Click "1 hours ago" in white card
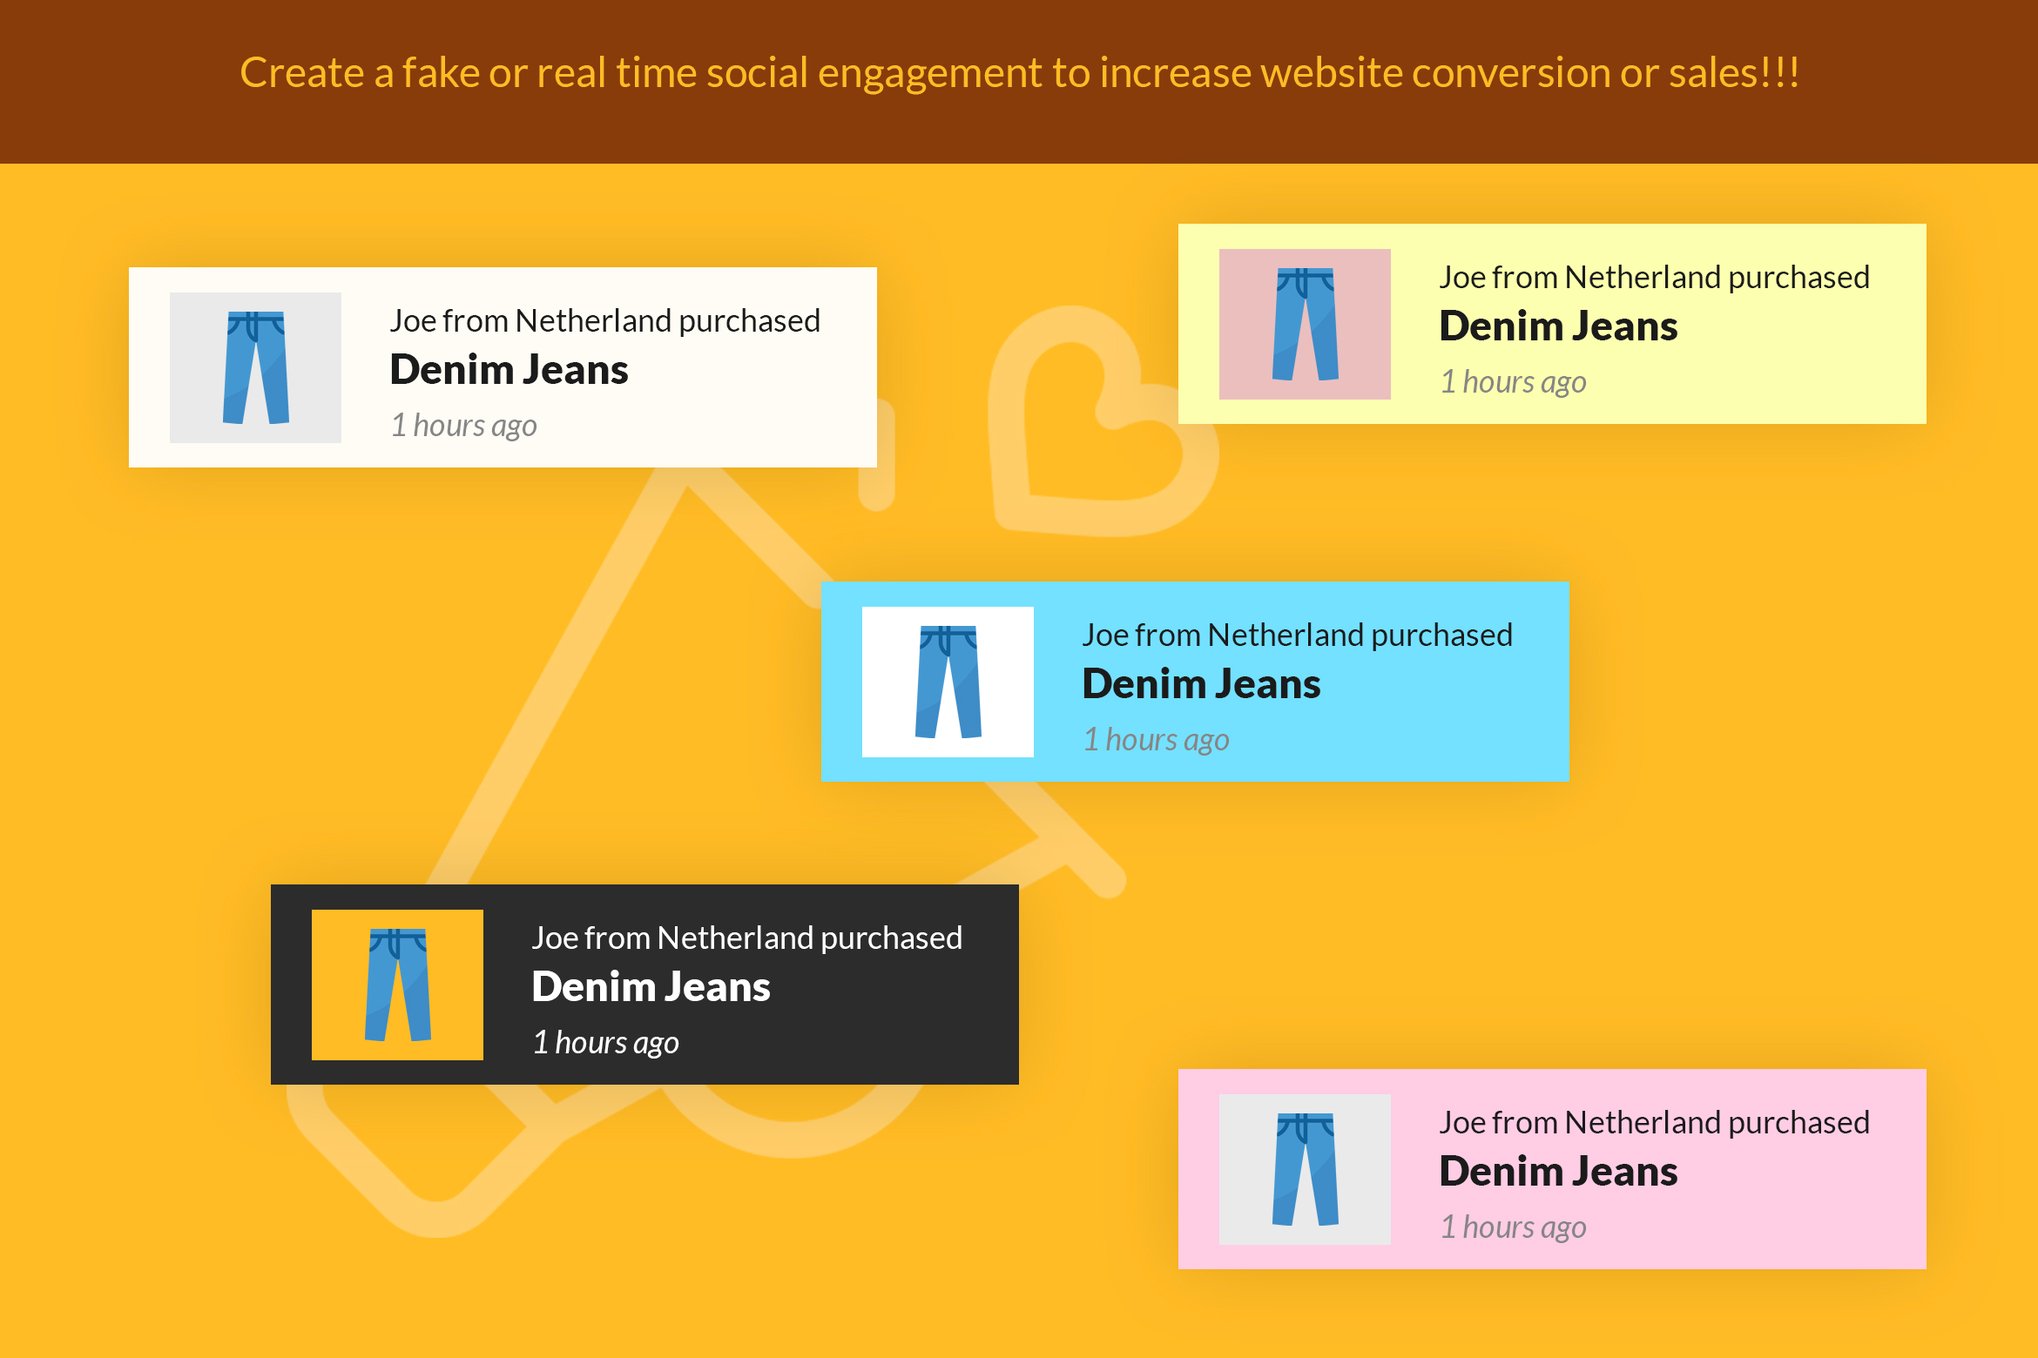The image size is (2038, 1358). click(x=464, y=425)
